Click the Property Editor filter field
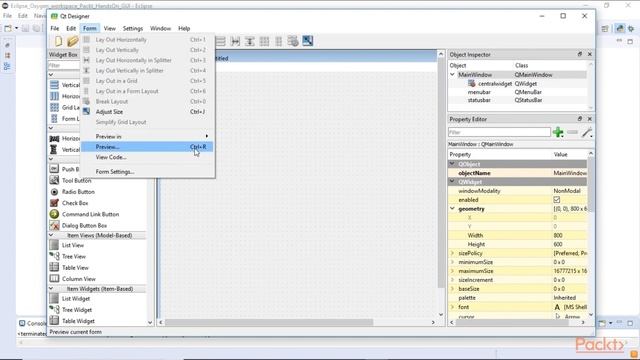The height and width of the screenshot is (360, 640). (499, 132)
